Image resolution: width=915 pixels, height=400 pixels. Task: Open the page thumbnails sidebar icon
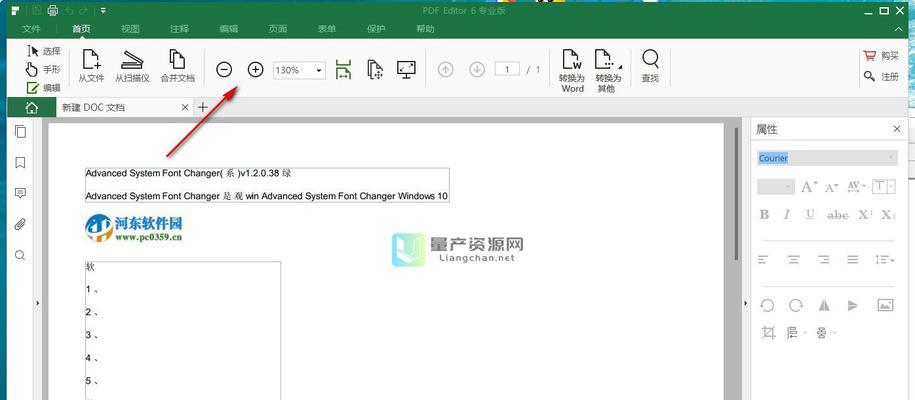tap(20, 131)
